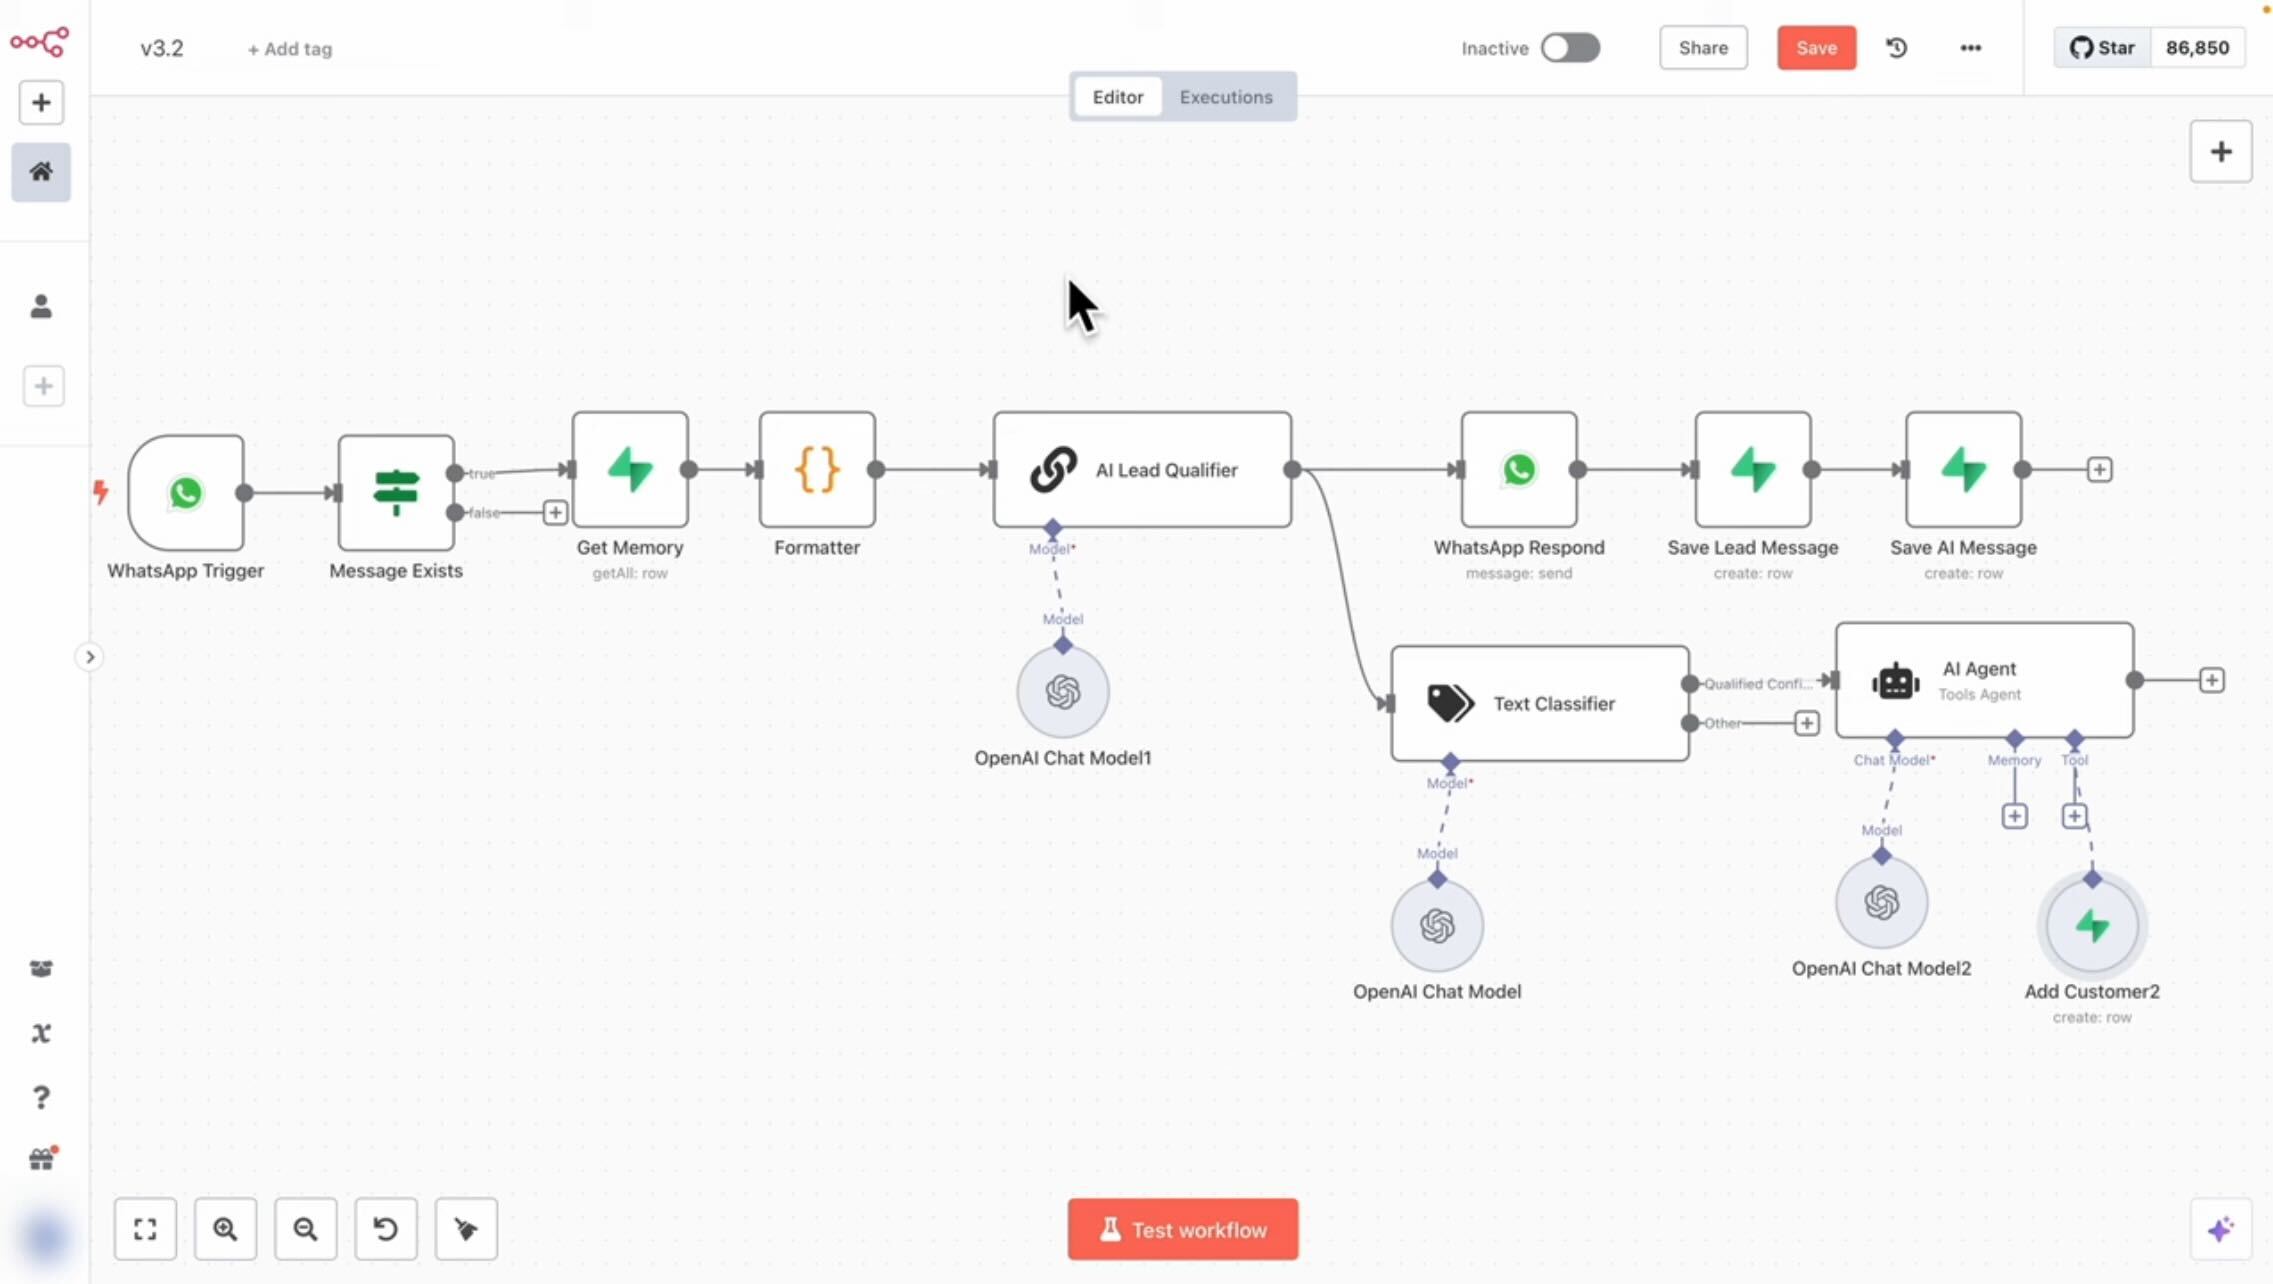
Task: Select the Editor tab
Action: click(1117, 97)
